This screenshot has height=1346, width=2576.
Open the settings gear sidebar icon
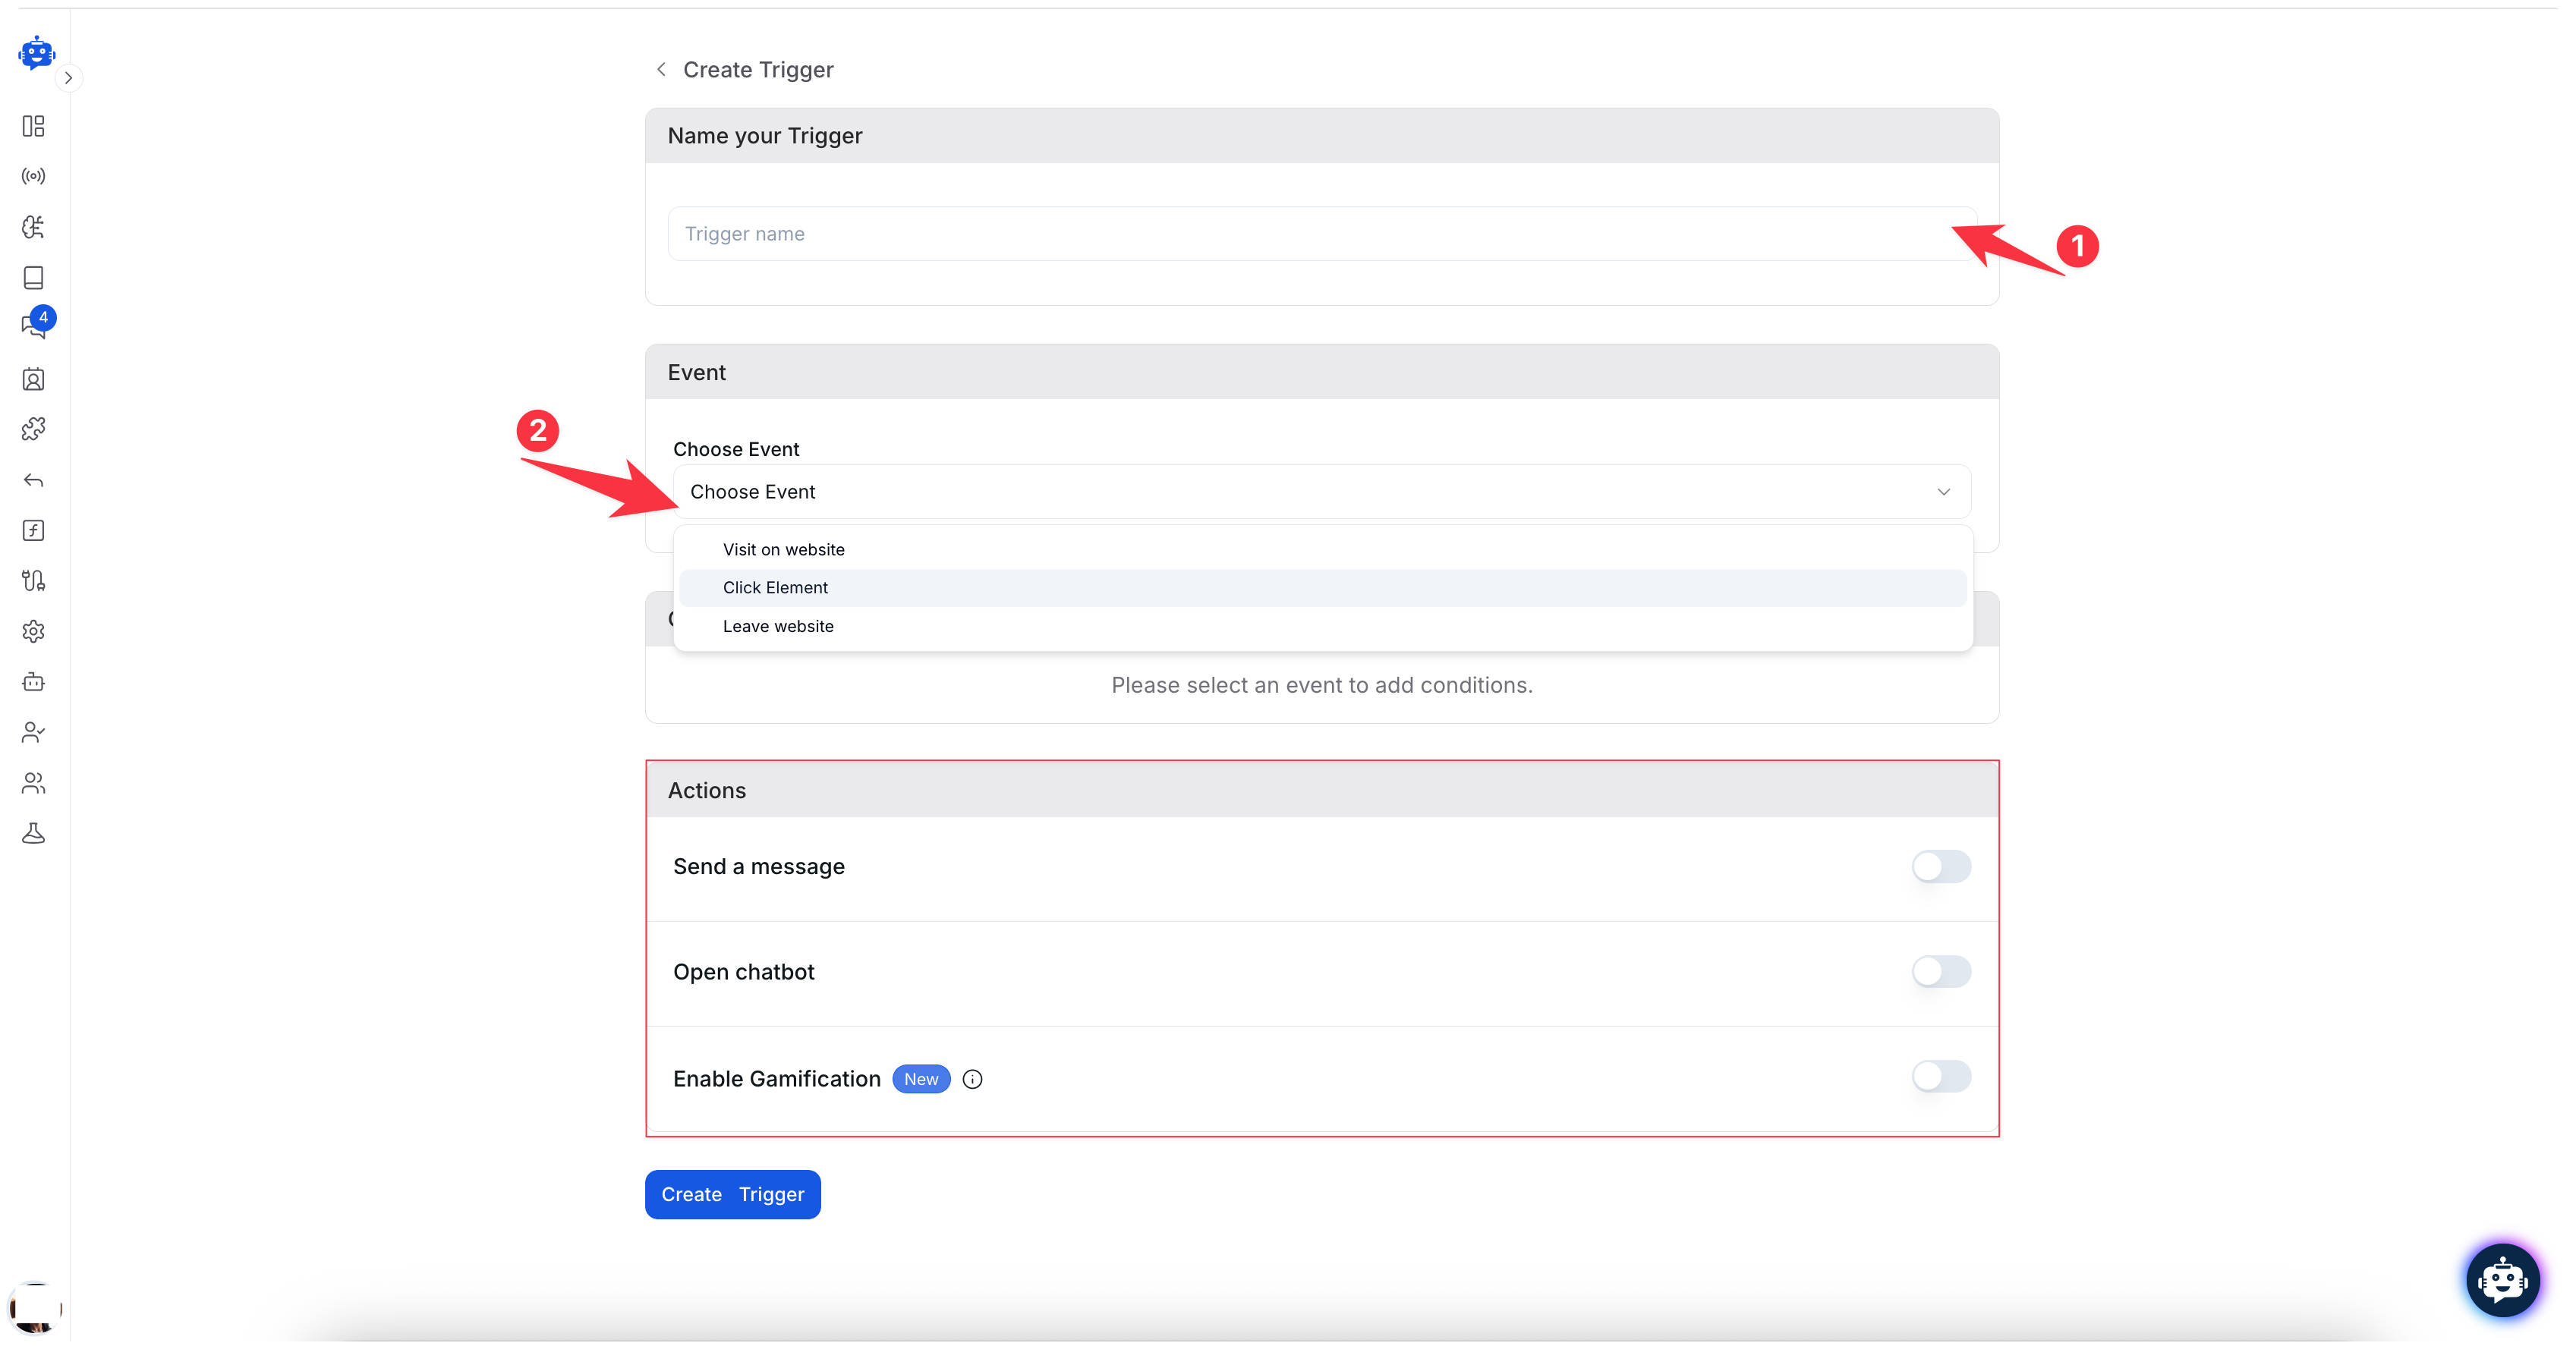click(33, 631)
